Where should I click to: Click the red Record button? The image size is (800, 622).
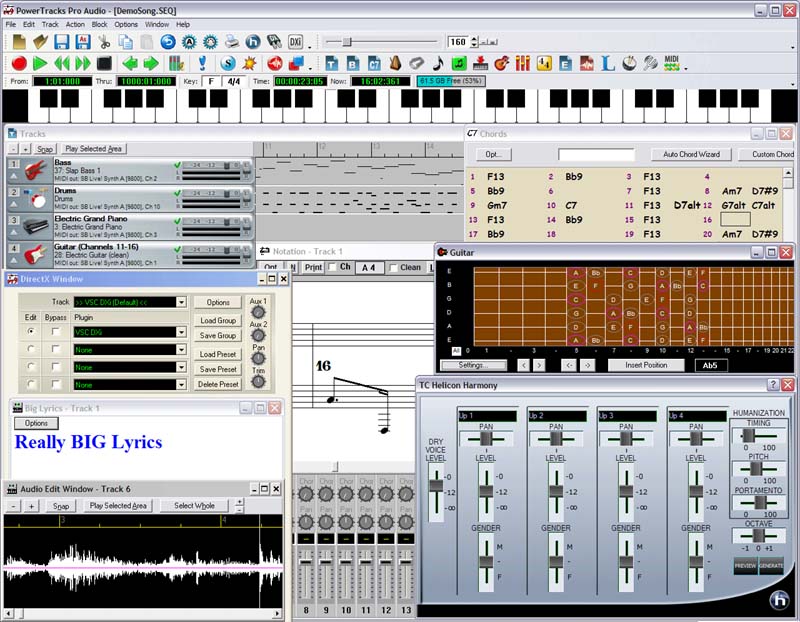19,64
